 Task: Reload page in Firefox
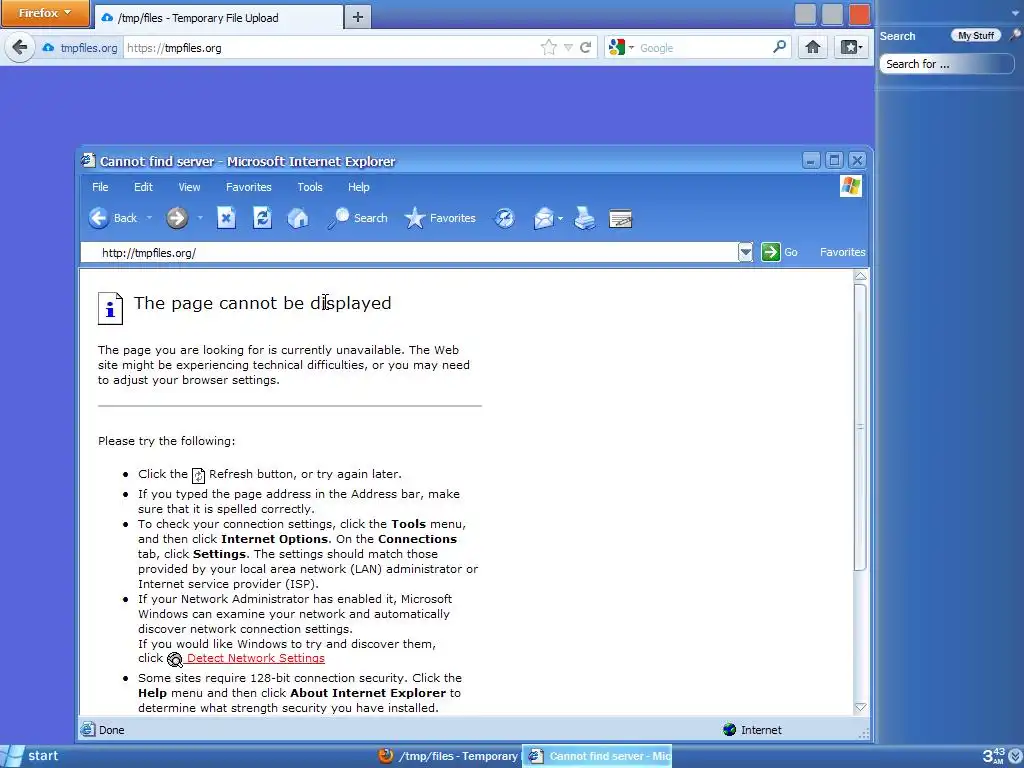(586, 47)
